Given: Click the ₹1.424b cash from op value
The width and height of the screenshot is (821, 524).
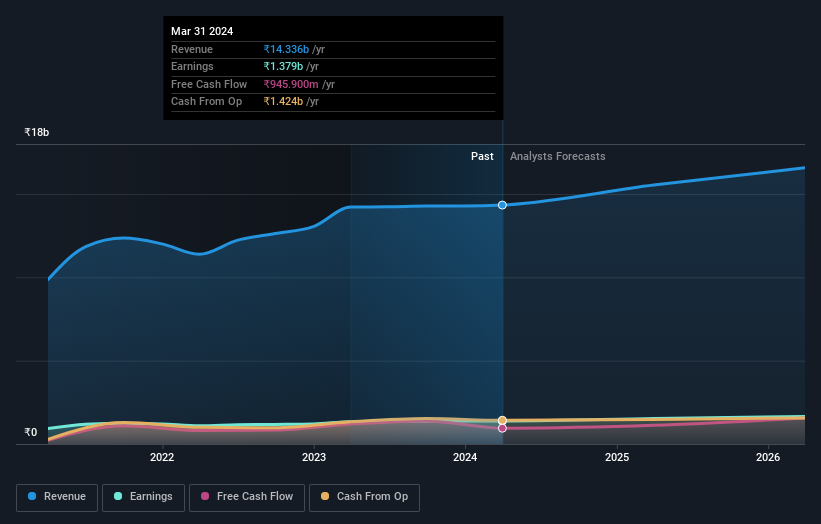Looking at the screenshot, I should click(x=283, y=102).
